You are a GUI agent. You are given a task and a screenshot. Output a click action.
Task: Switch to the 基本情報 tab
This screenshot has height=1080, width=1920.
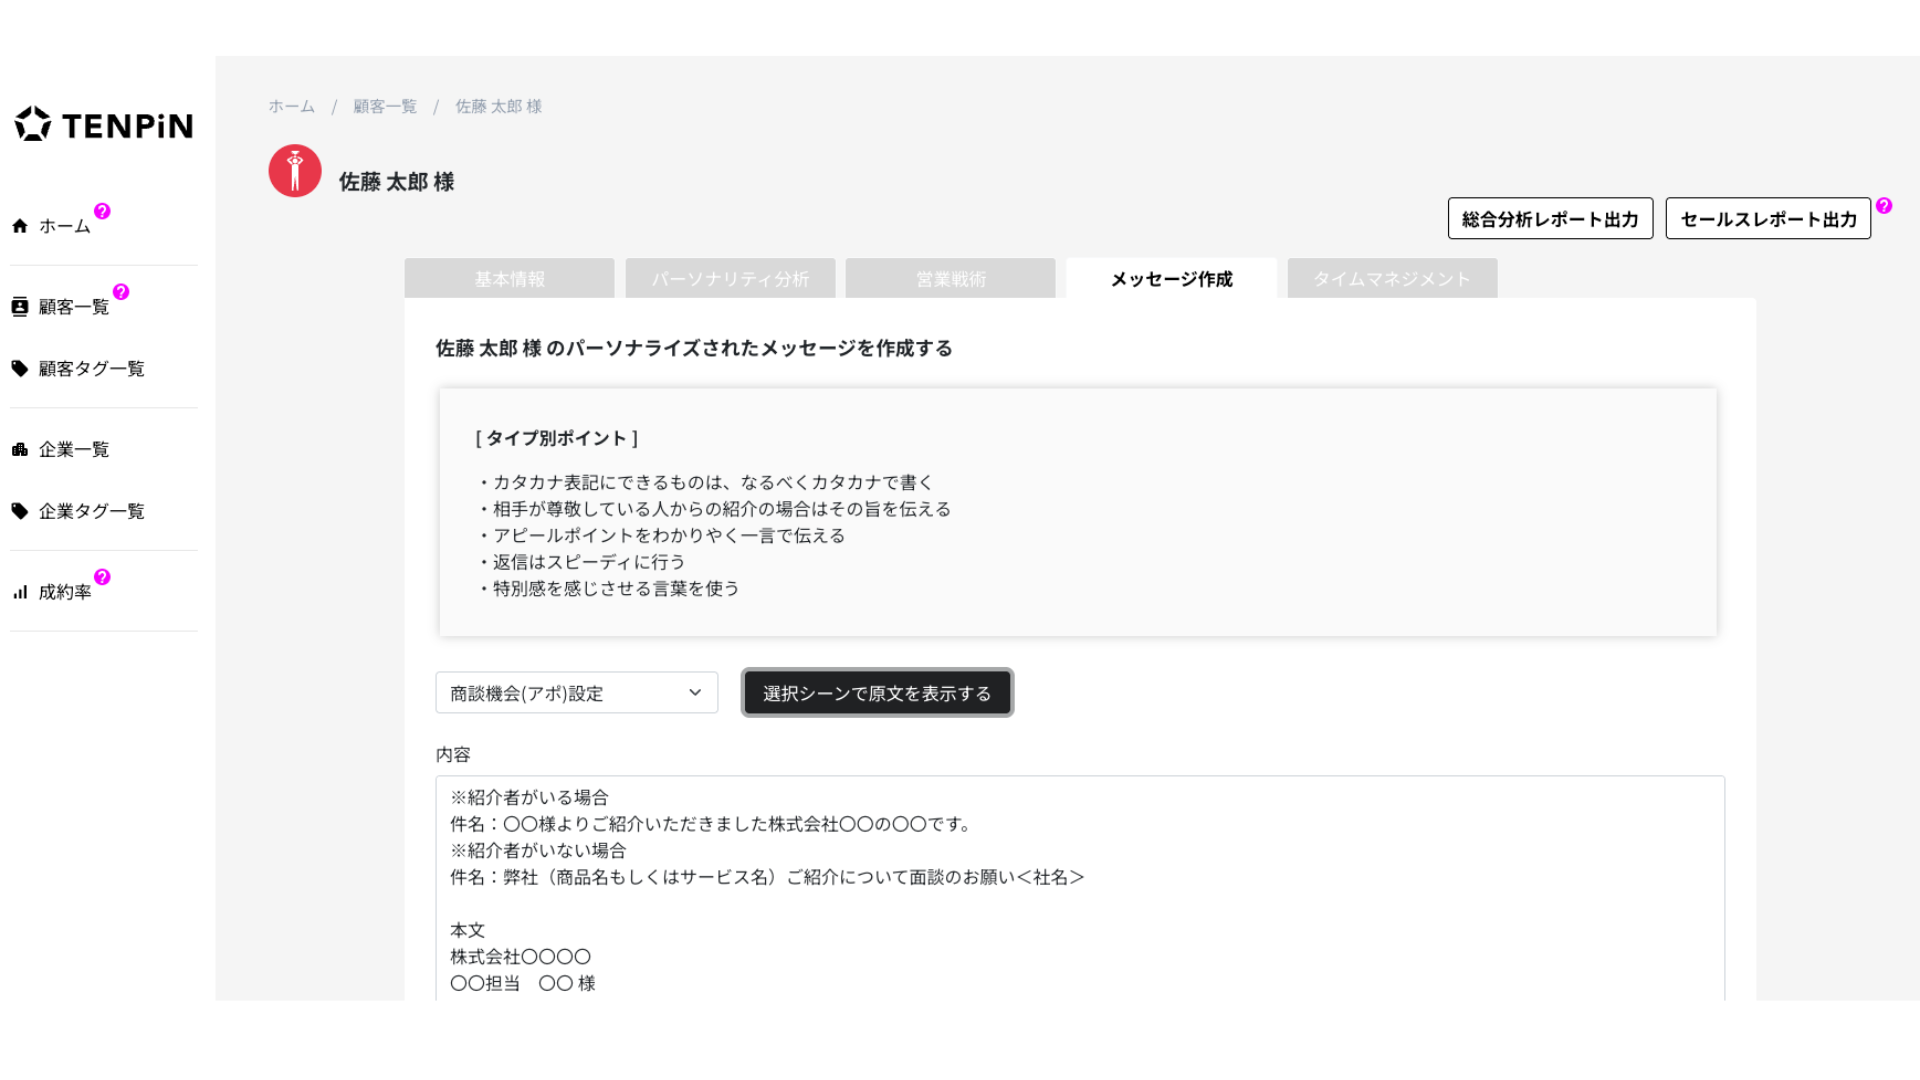[x=509, y=279]
